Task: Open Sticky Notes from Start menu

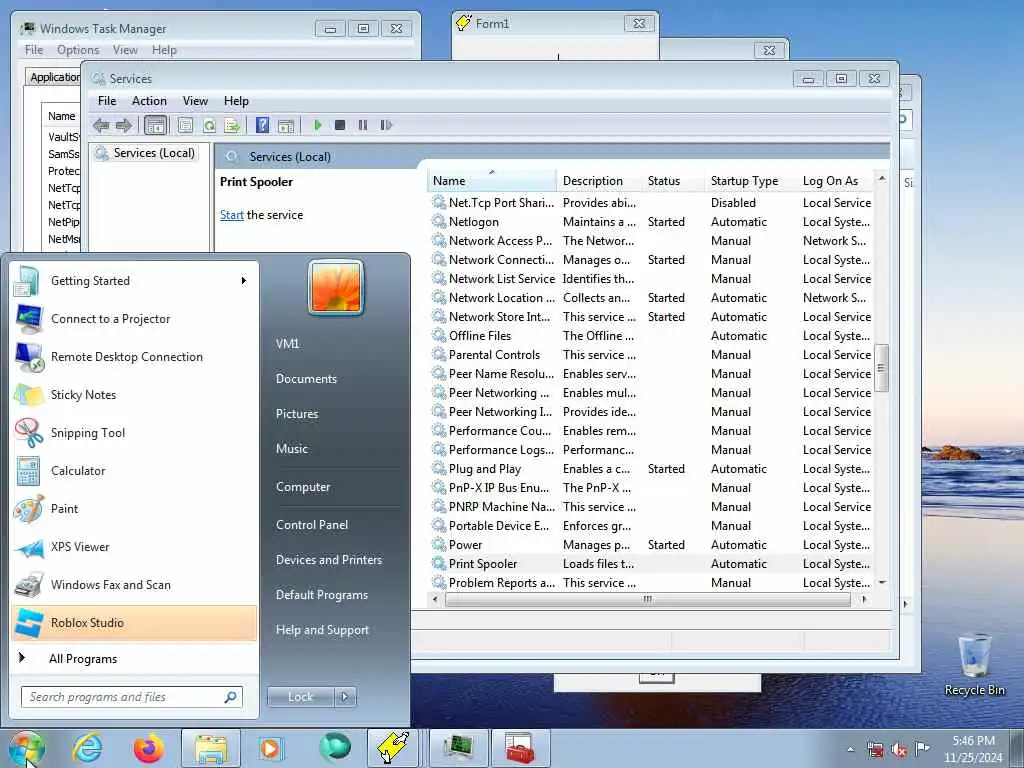Action: [x=135, y=395]
